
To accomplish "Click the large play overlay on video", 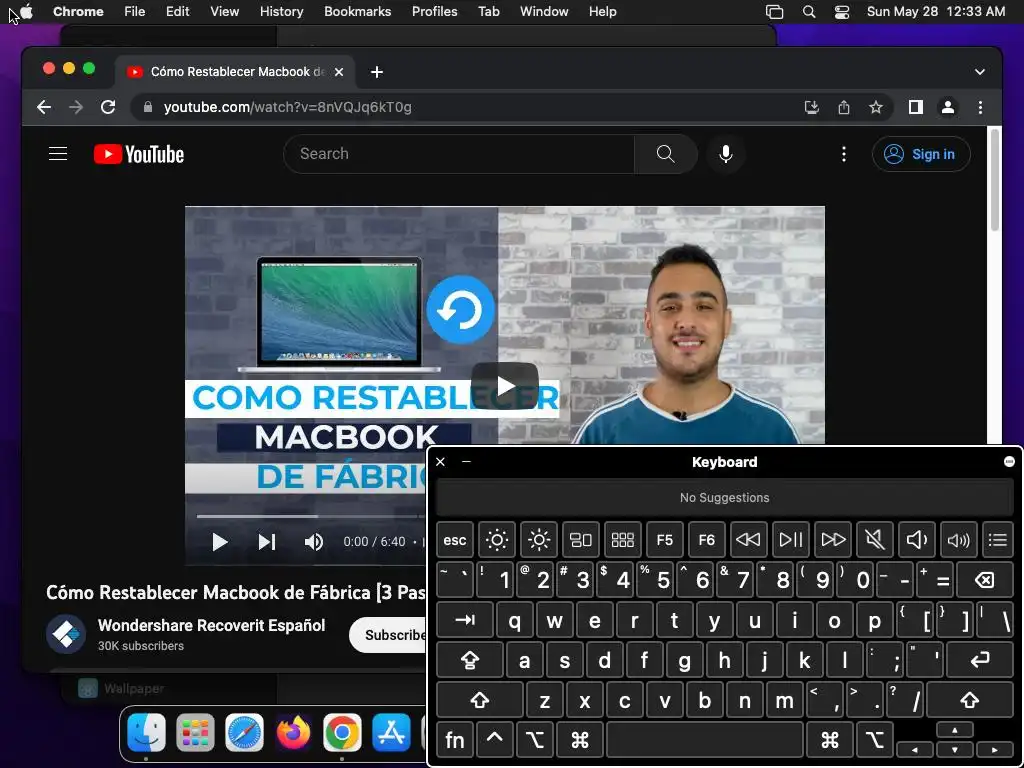I will [505, 385].
